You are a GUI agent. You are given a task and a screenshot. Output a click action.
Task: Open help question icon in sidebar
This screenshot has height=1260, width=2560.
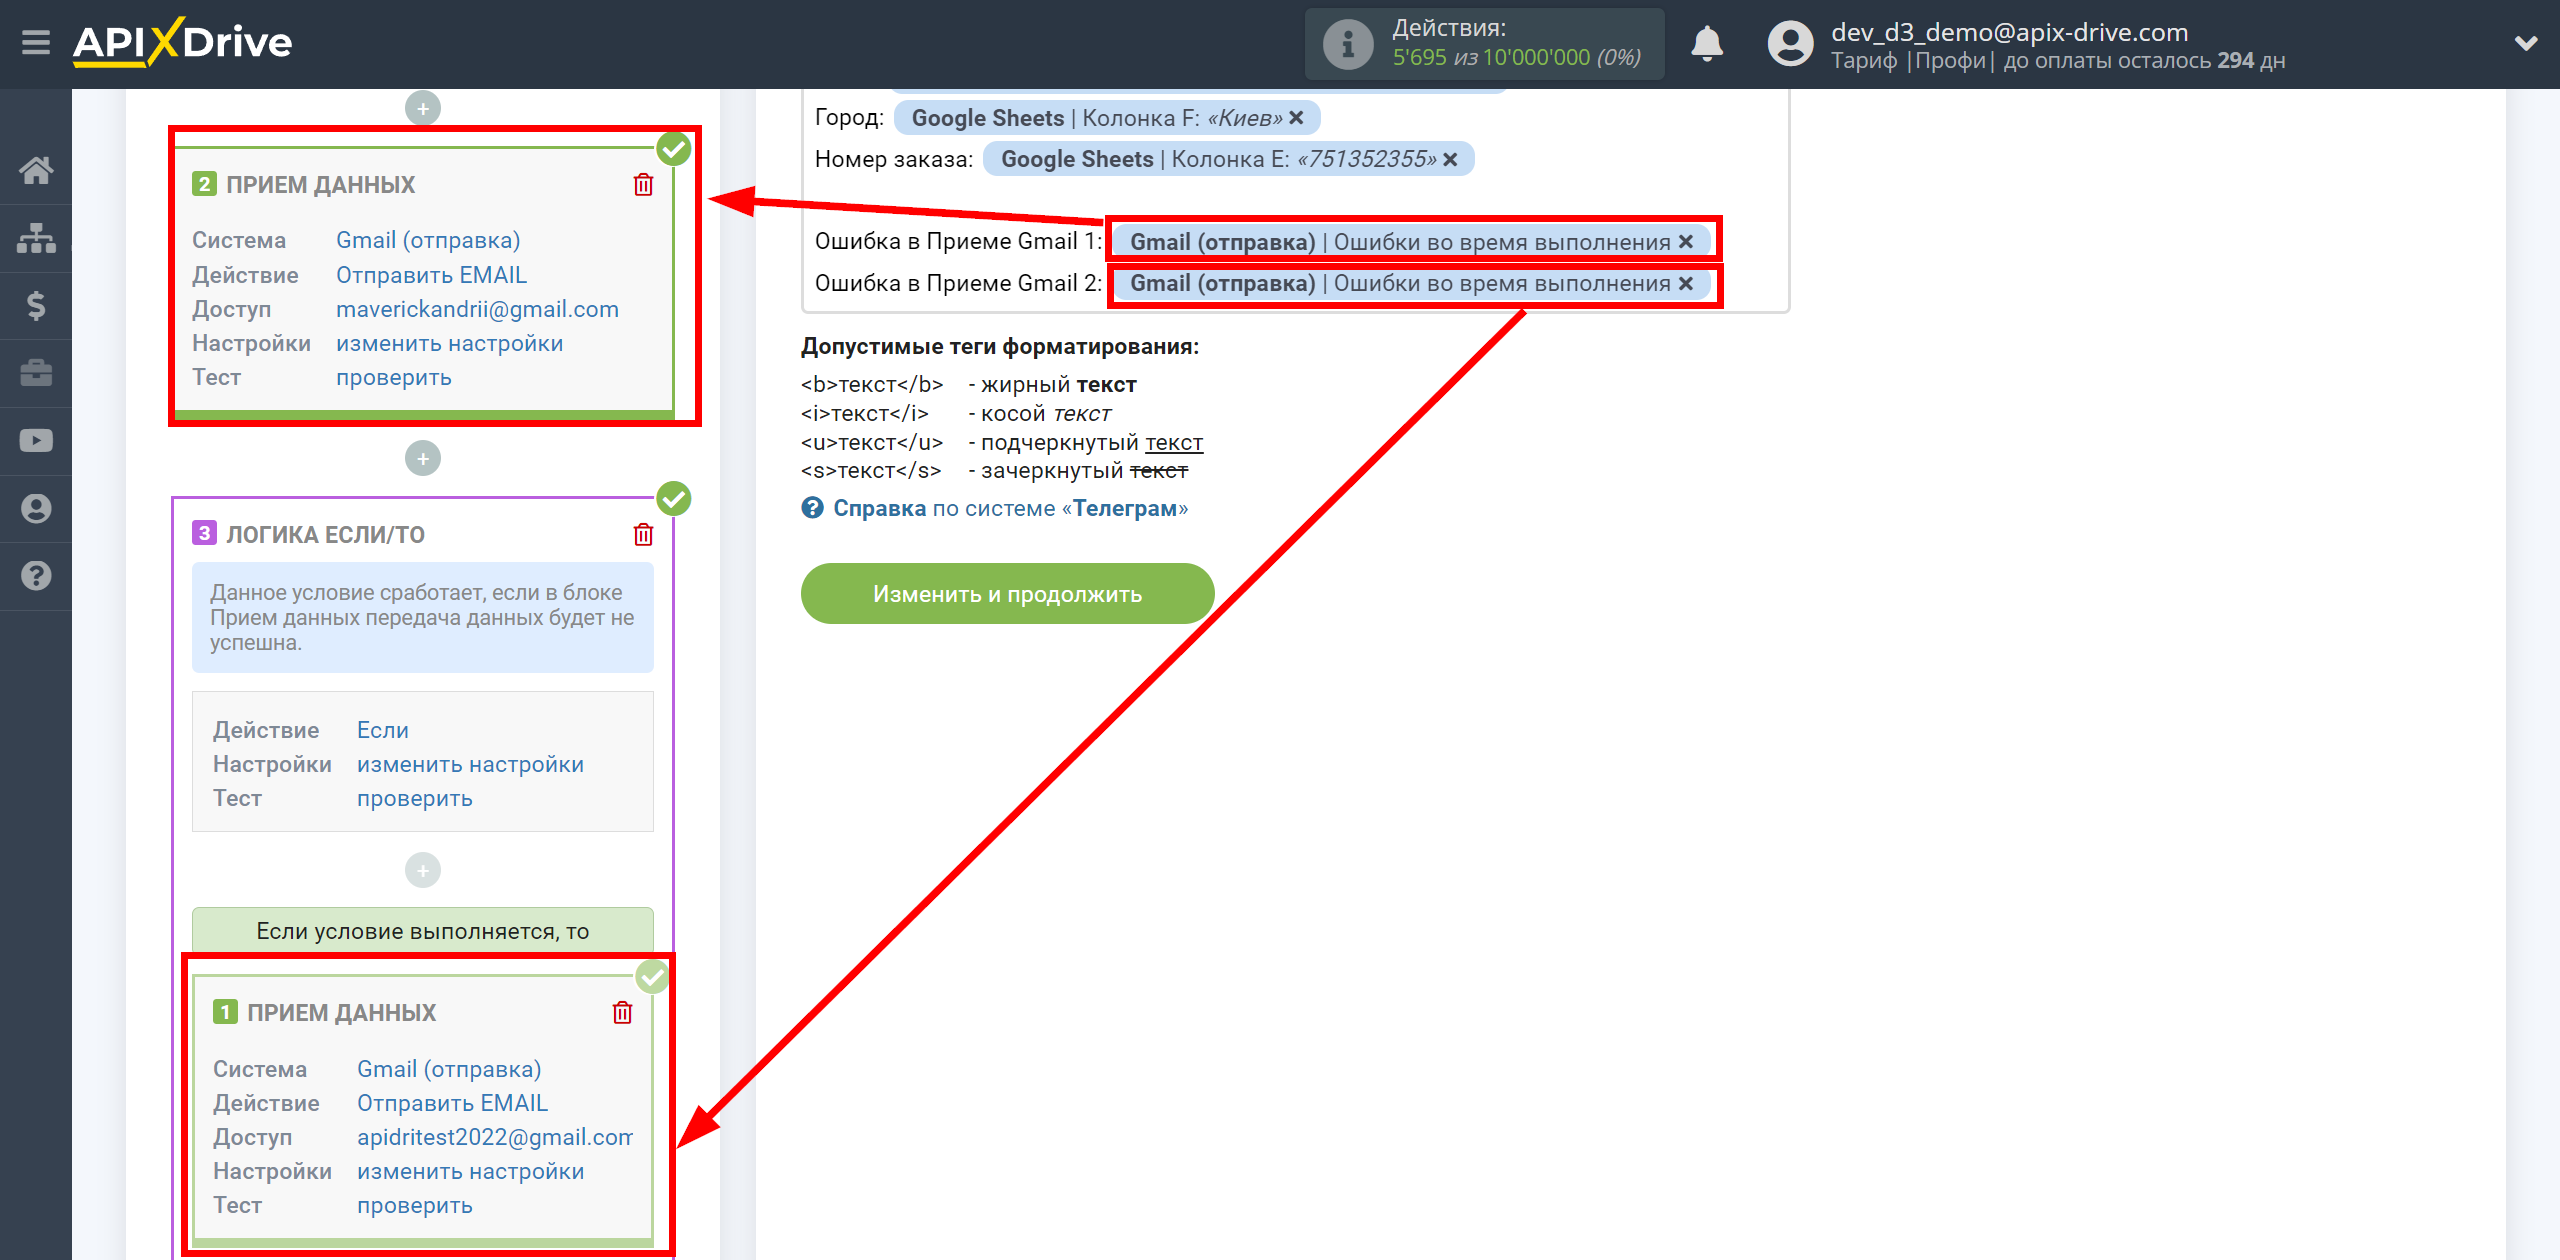click(x=36, y=576)
